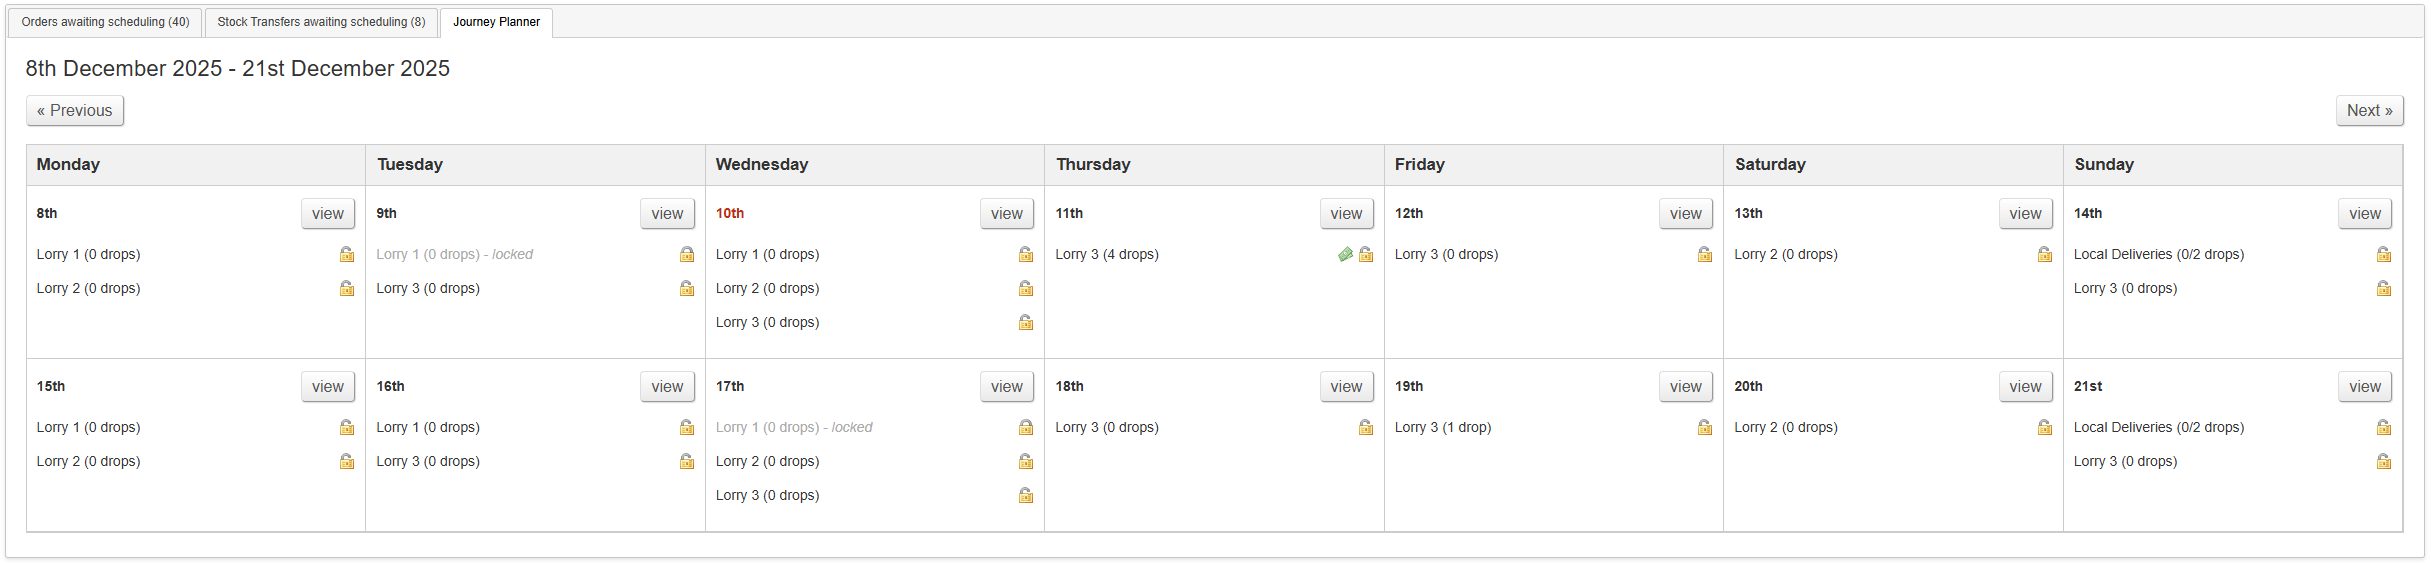This screenshot has width=2431, height=563.
Task: Click the green money icon on 11th
Action: pyautogui.click(x=1345, y=255)
